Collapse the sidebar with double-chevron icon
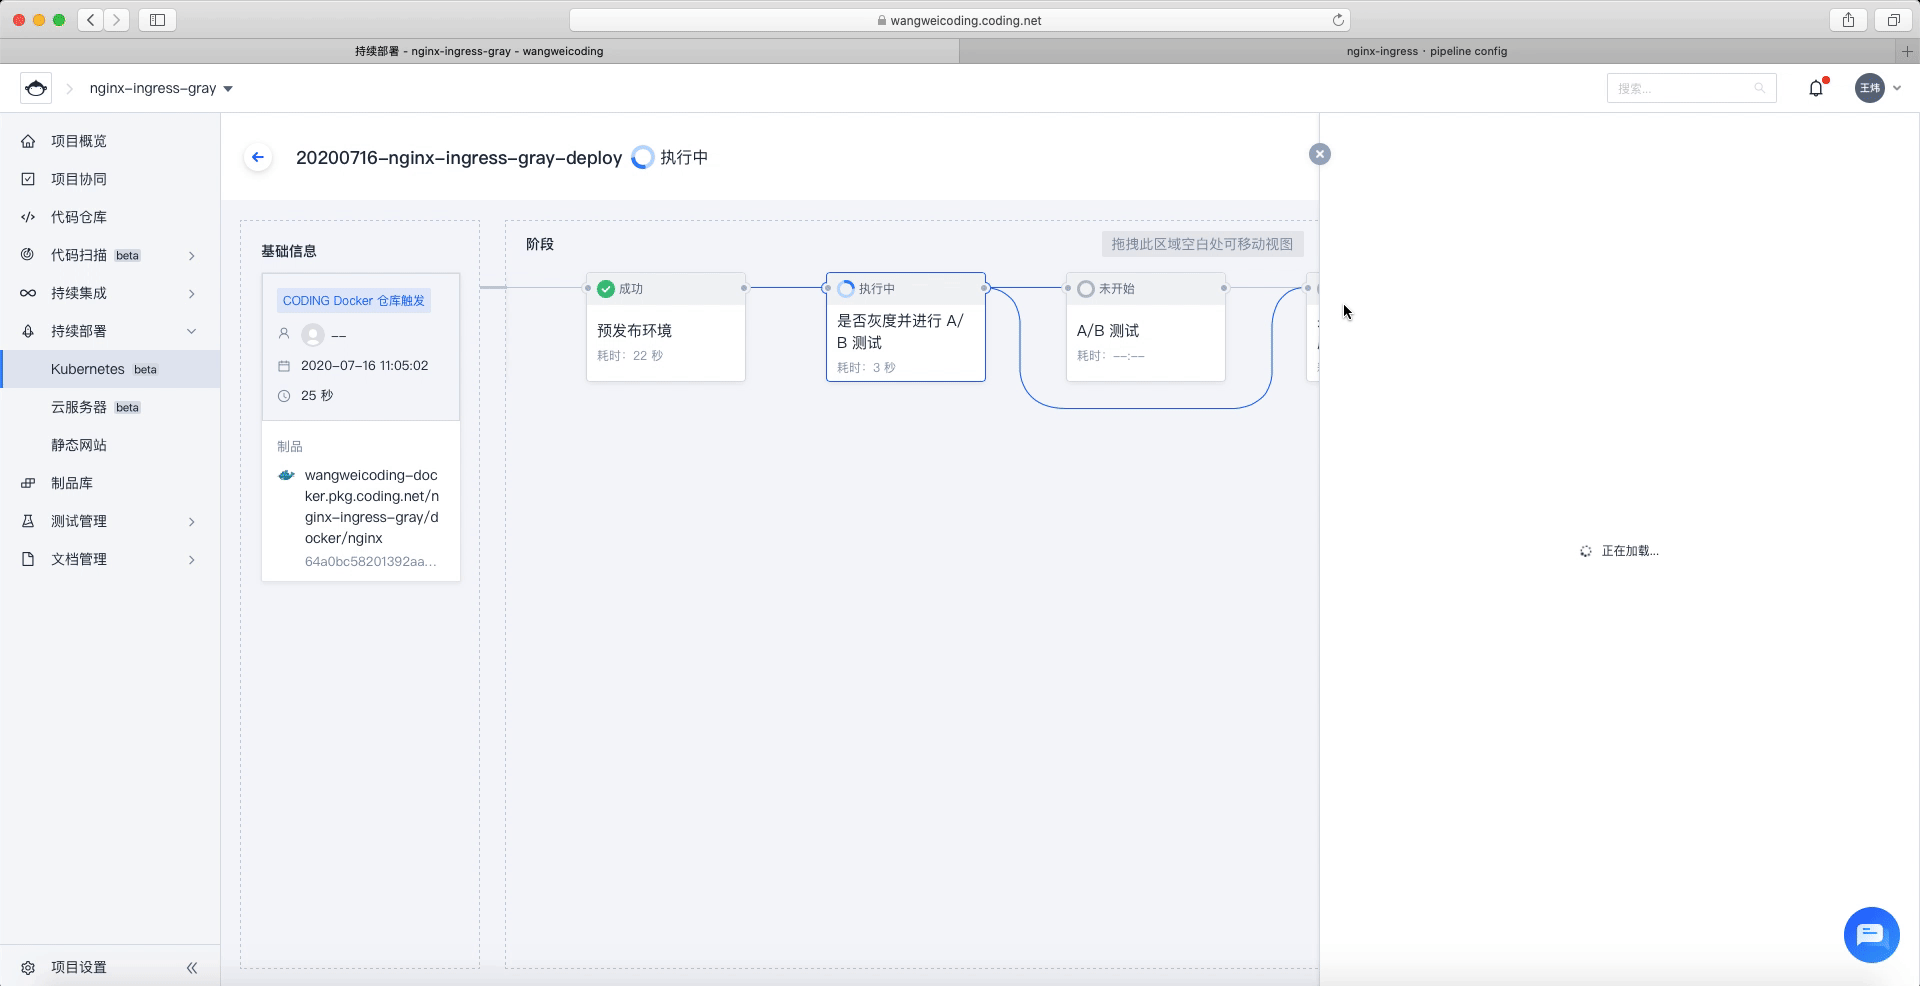 tap(192, 967)
